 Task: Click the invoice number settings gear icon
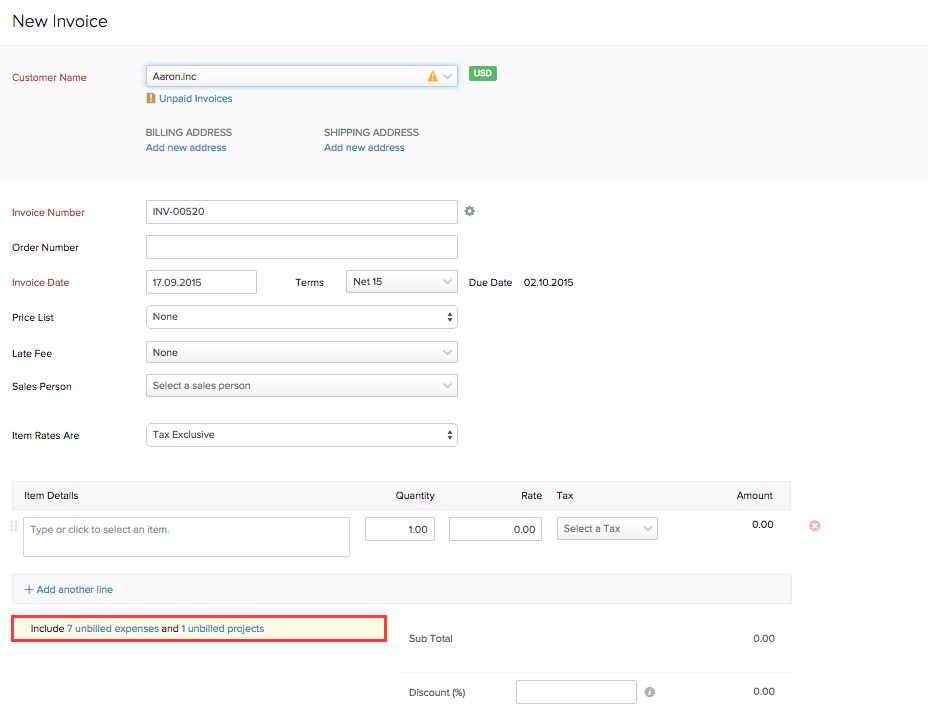coord(469,212)
